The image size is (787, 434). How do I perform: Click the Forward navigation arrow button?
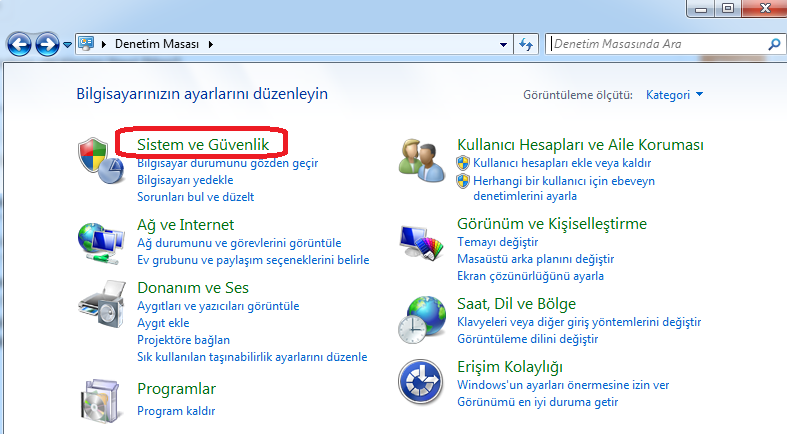coord(47,45)
